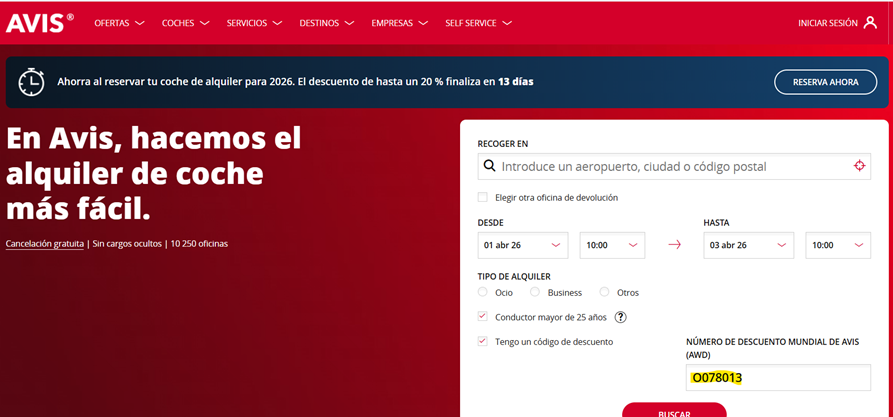Select the Business rental type
Viewport: 893px width, 417px height.
(x=535, y=292)
